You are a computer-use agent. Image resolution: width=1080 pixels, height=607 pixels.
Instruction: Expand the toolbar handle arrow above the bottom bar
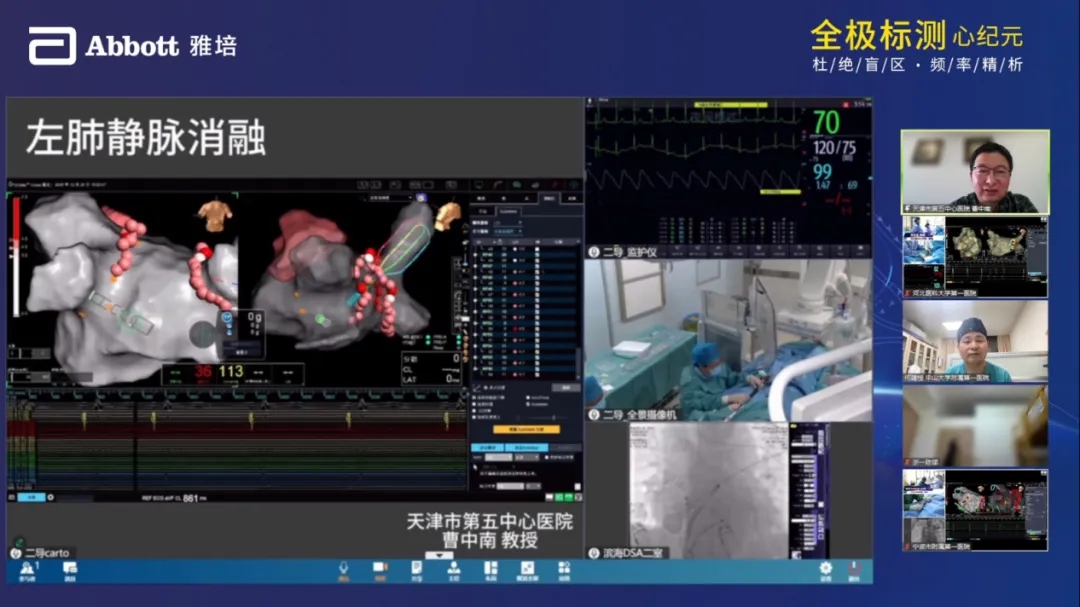tap(433, 555)
